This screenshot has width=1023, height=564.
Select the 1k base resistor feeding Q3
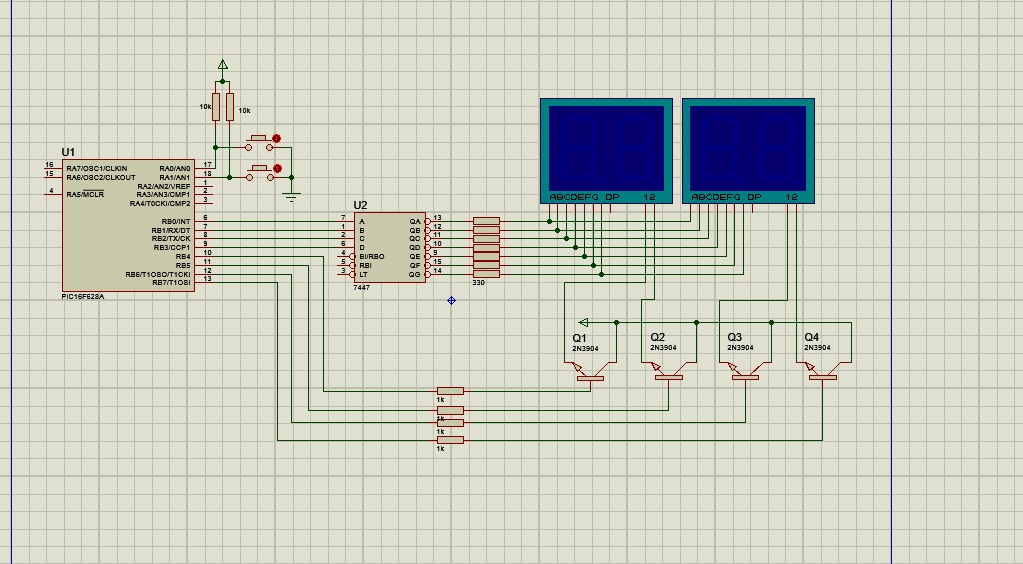pos(450,422)
